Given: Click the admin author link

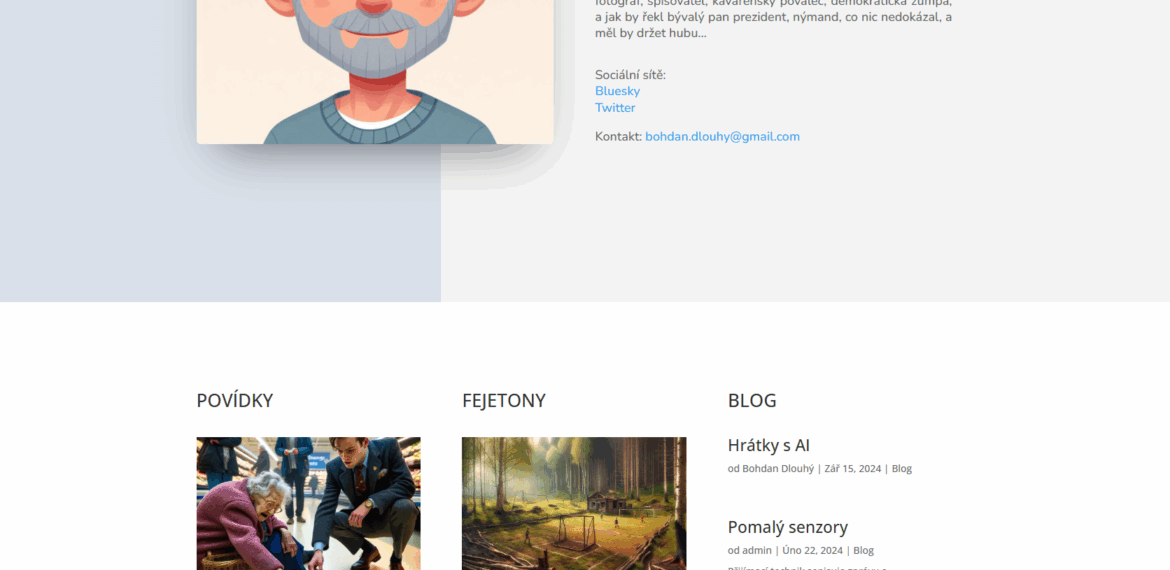Looking at the screenshot, I should [x=757, y=551].
